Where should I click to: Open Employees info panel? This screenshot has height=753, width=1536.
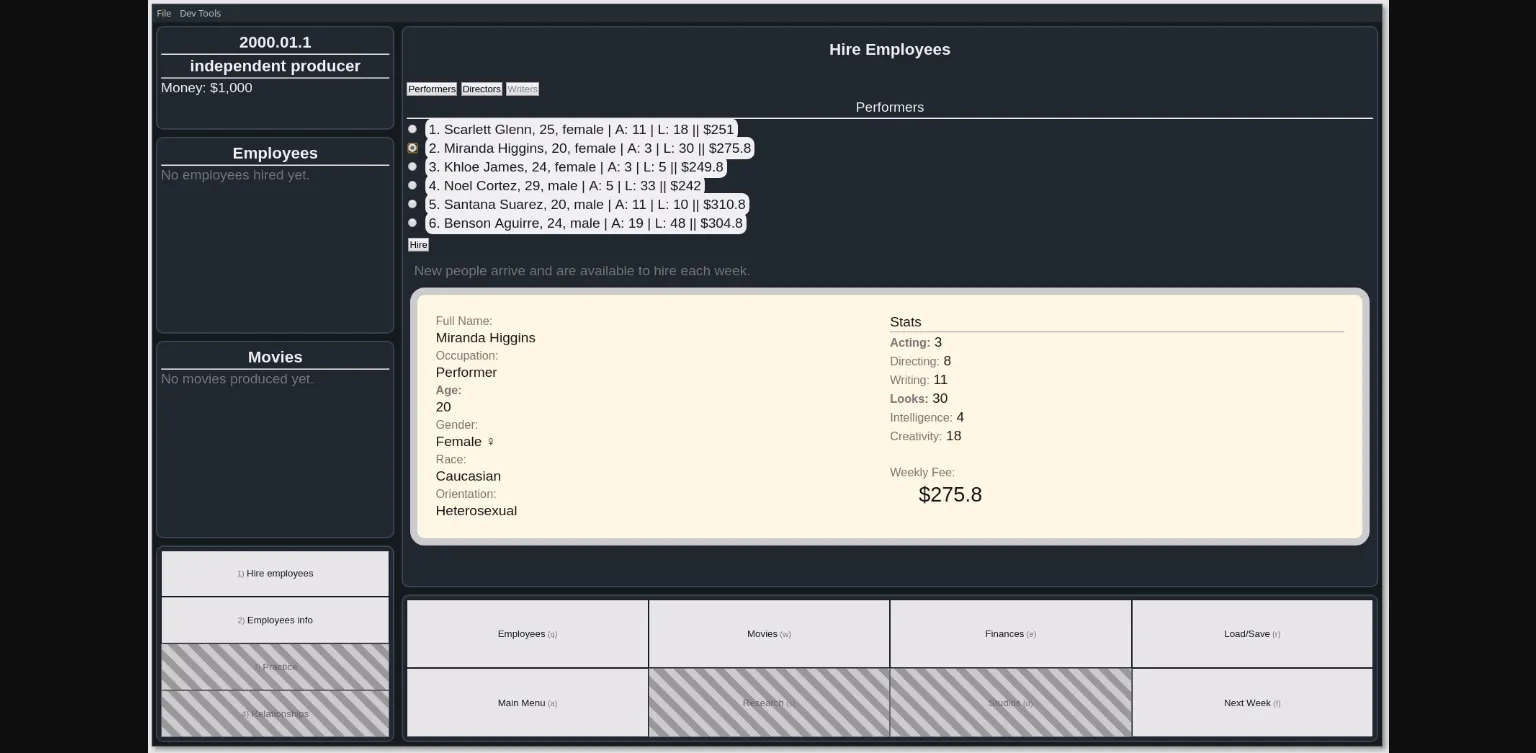(x=275, y=620)
